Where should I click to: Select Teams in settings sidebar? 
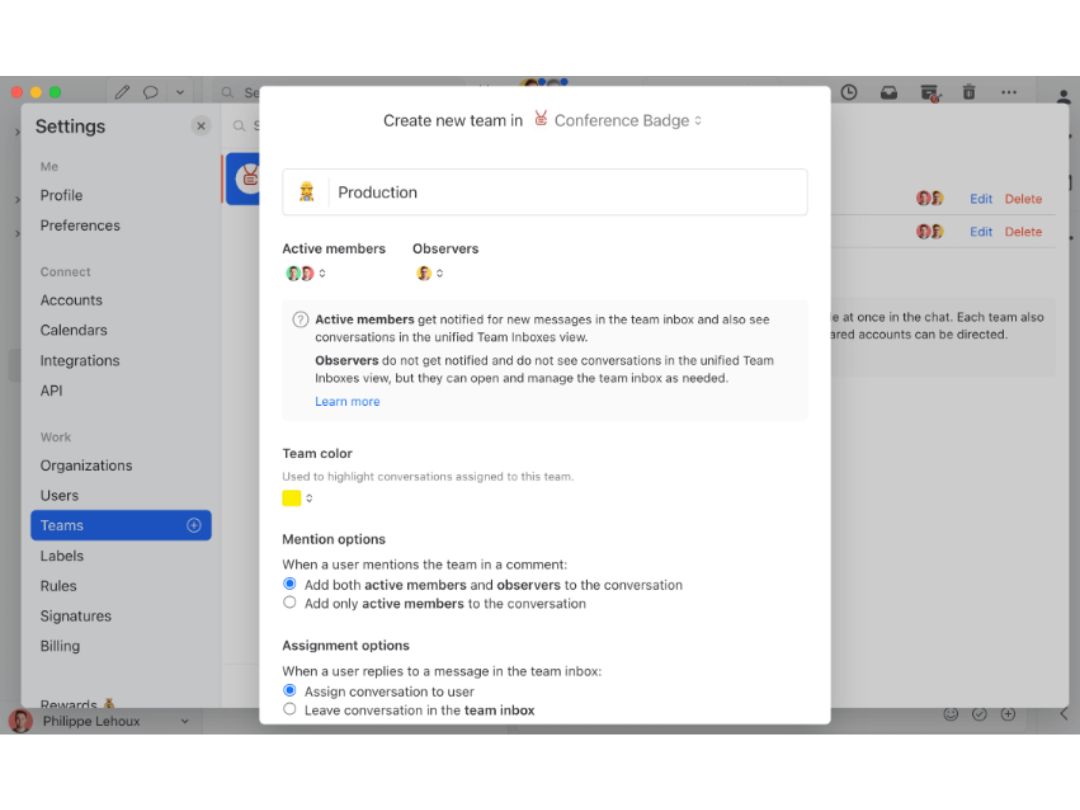coord(121,526)
